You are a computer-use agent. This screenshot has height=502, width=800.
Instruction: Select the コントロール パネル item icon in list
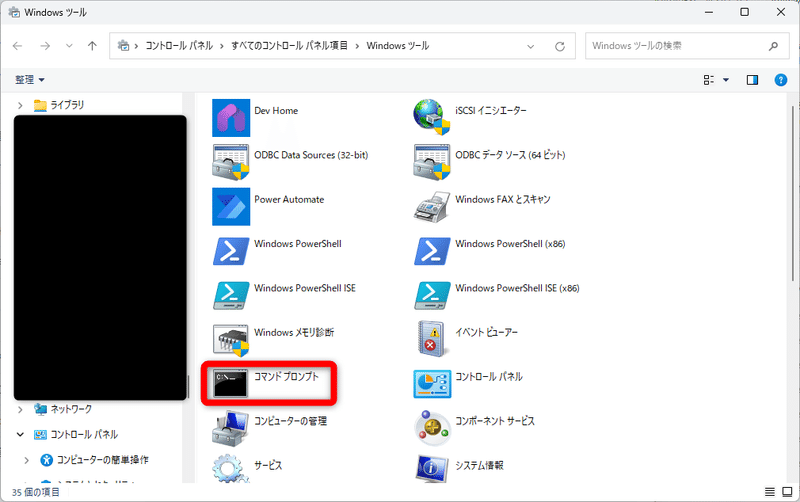[432, 384]
